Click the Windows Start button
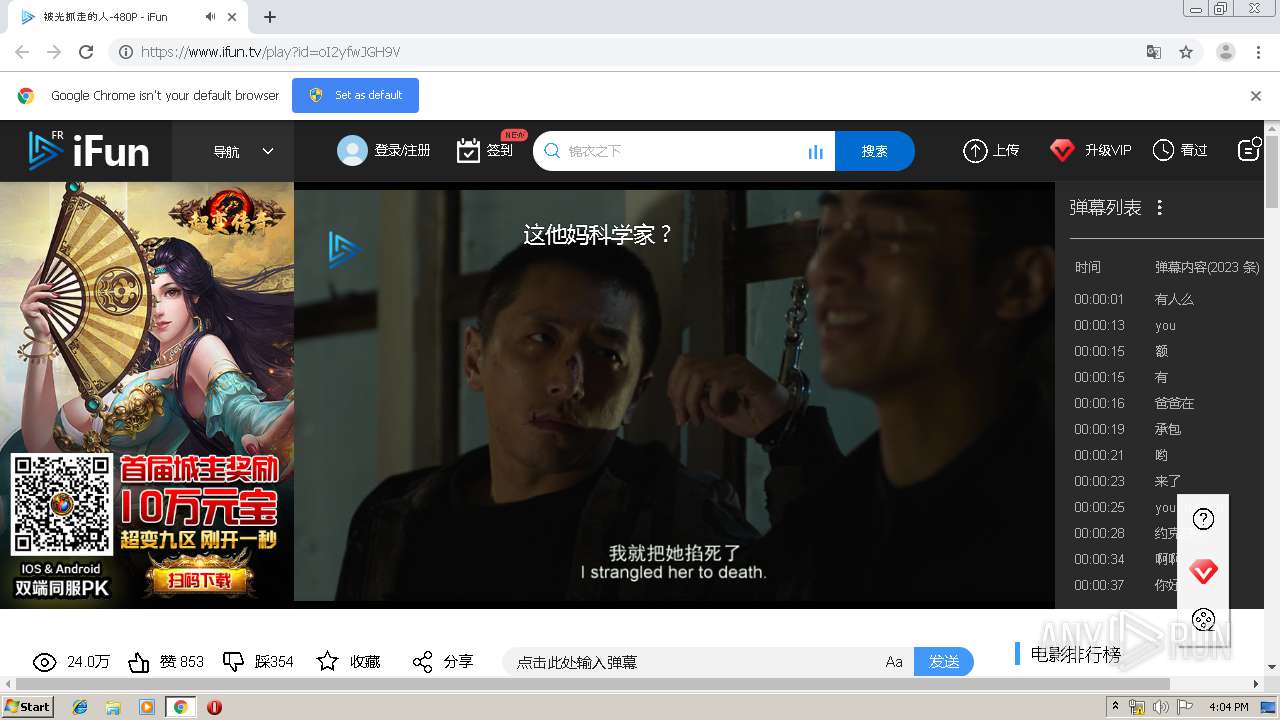 tap(28, 707)
